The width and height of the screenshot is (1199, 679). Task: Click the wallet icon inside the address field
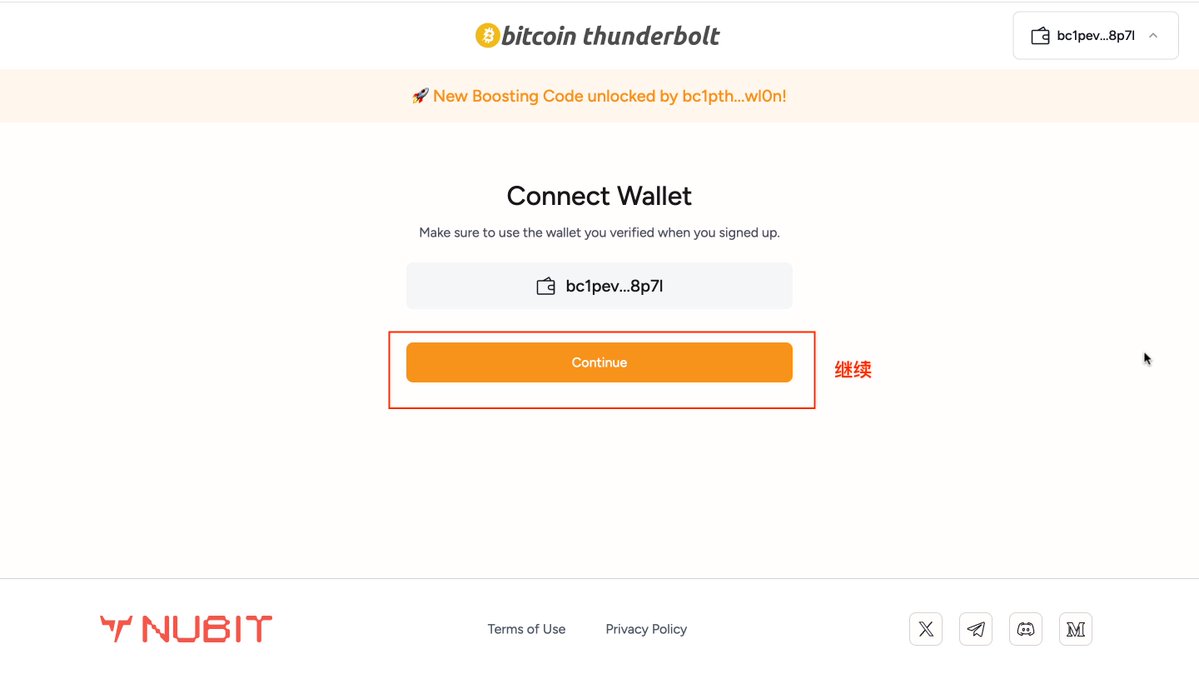point(545,286)
